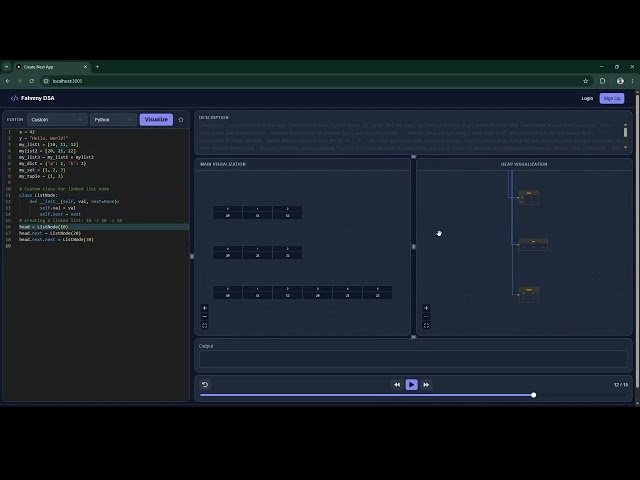Bookmark this page with the star icon

click(x=585, y=81)
